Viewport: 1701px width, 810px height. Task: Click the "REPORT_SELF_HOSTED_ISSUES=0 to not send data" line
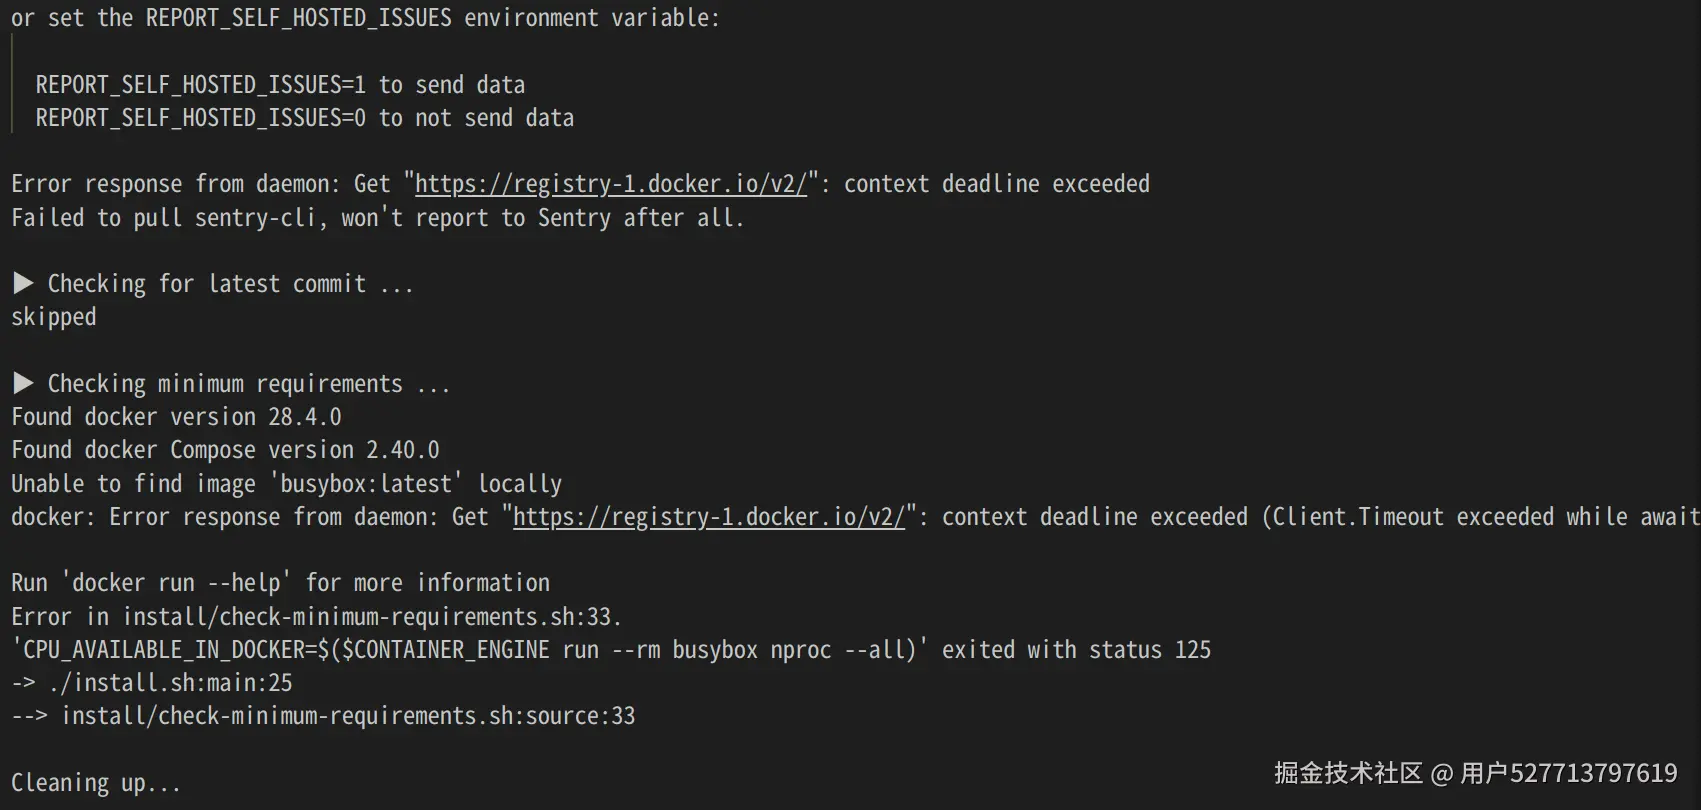pyautogui.click(x=305, y=118)
